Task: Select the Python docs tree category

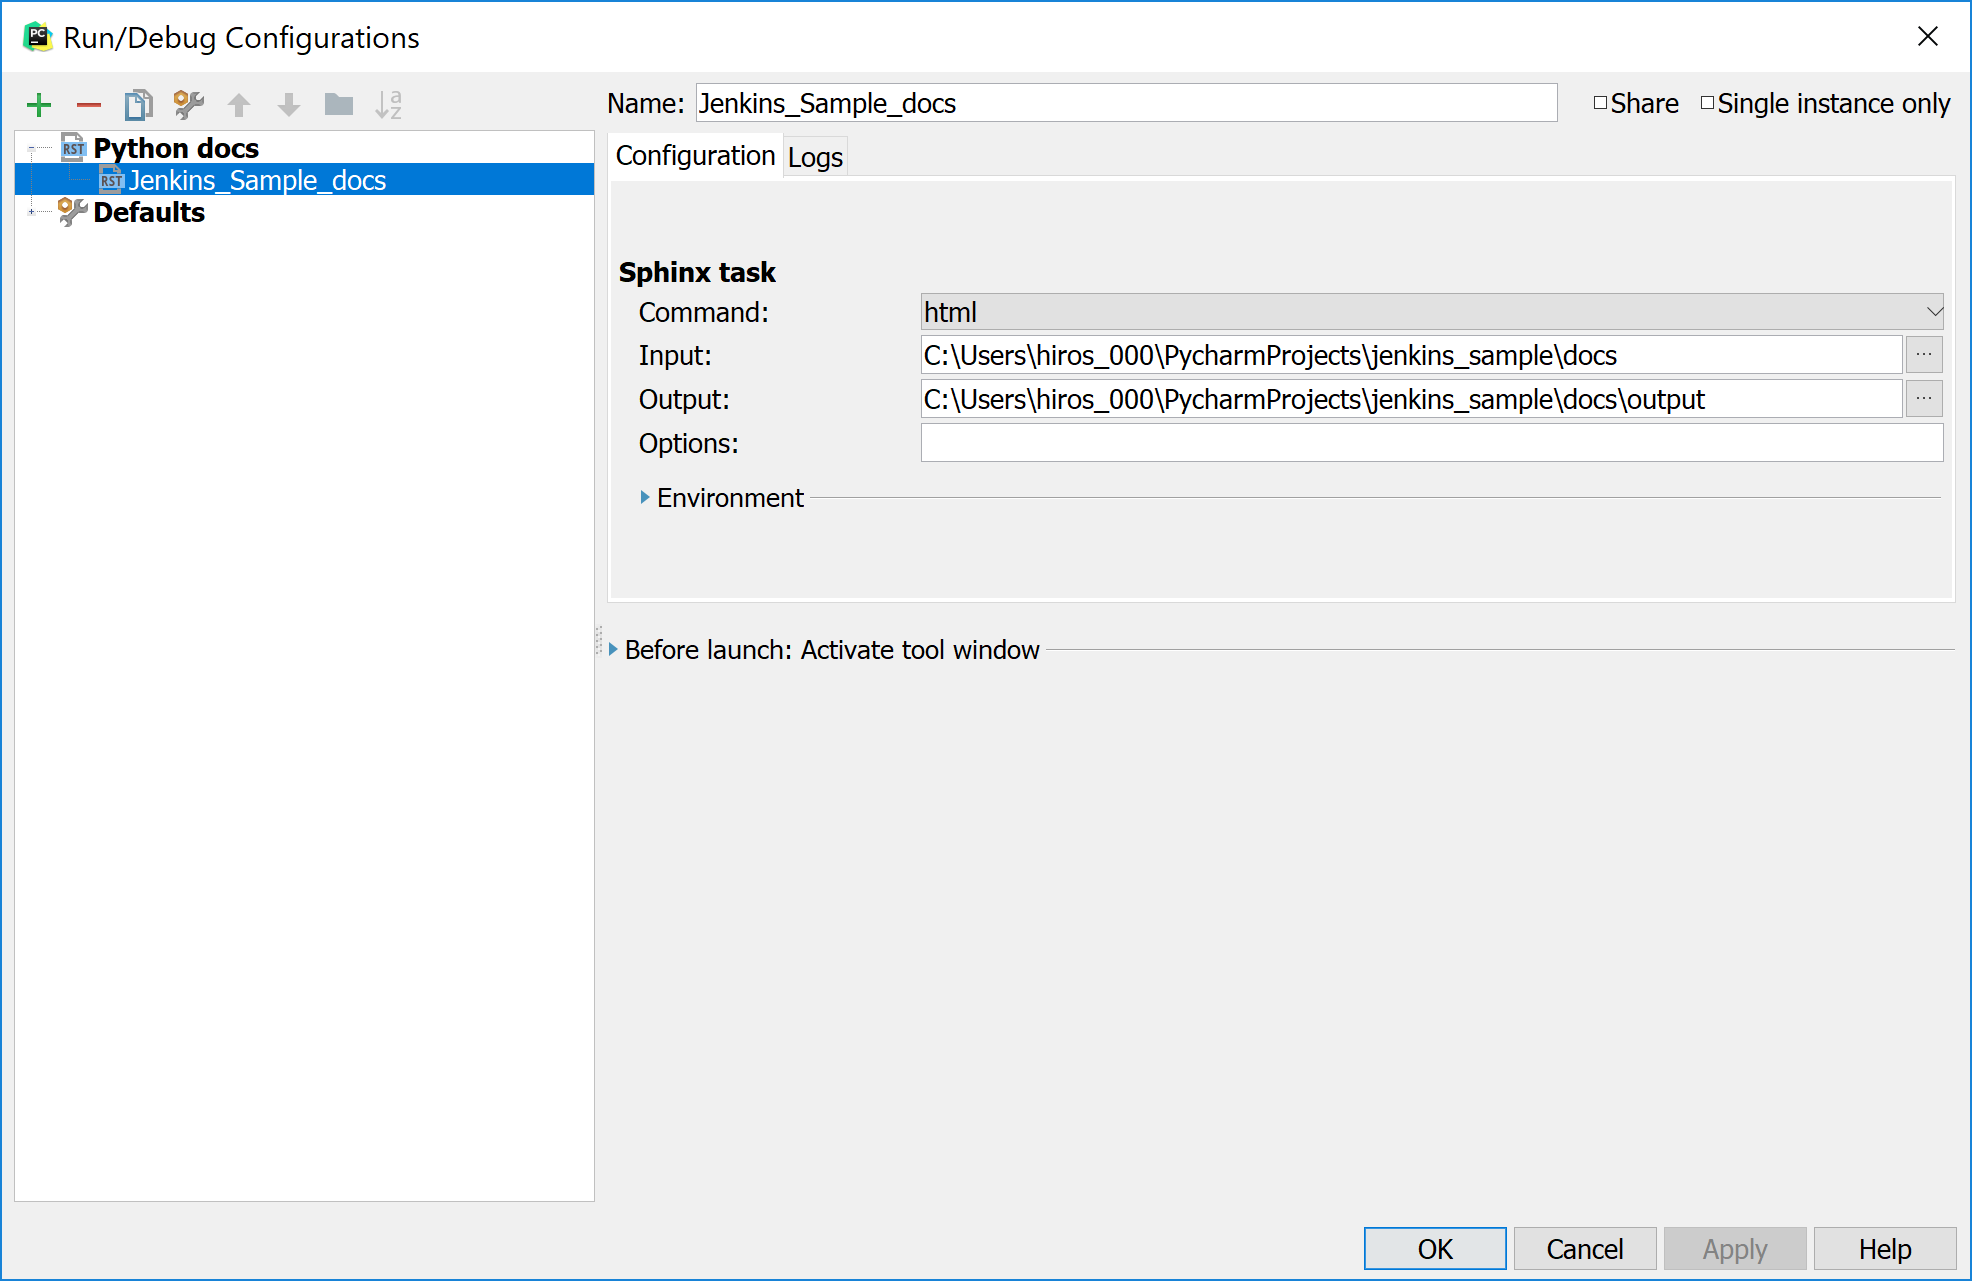Action: coord(176,148)
